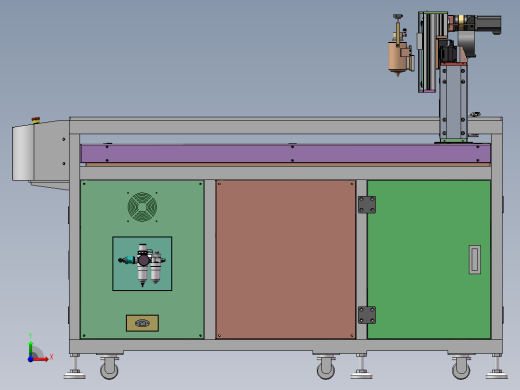Click the red emergency stop button

click(x=36, y=120)
